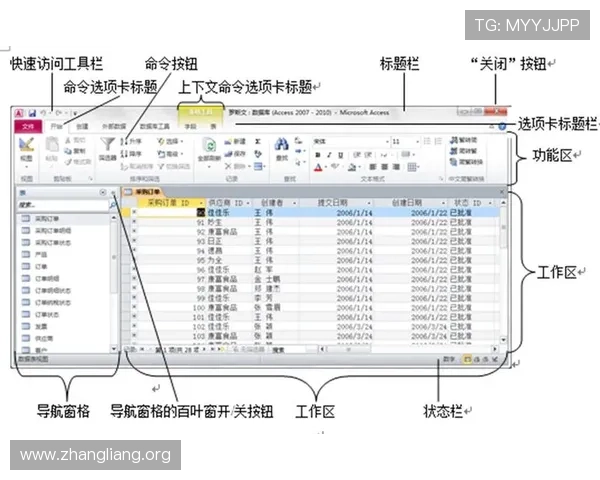Open the font size dropdown showing 11

tap(417, 142)
